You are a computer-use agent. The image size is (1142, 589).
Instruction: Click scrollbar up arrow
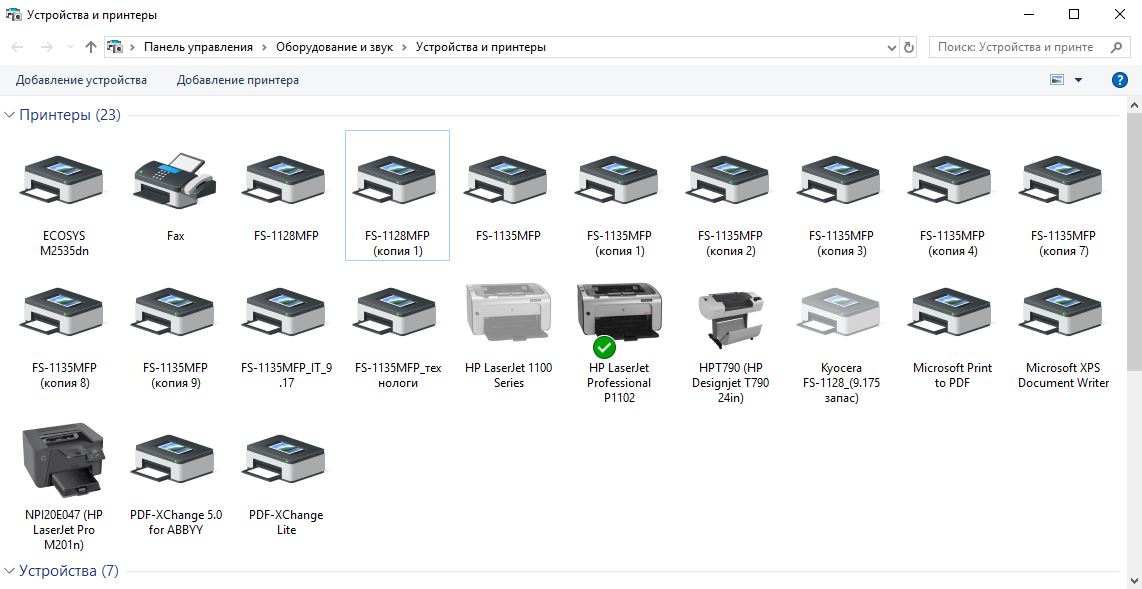pyautogui.click(x=1135, y=106)
